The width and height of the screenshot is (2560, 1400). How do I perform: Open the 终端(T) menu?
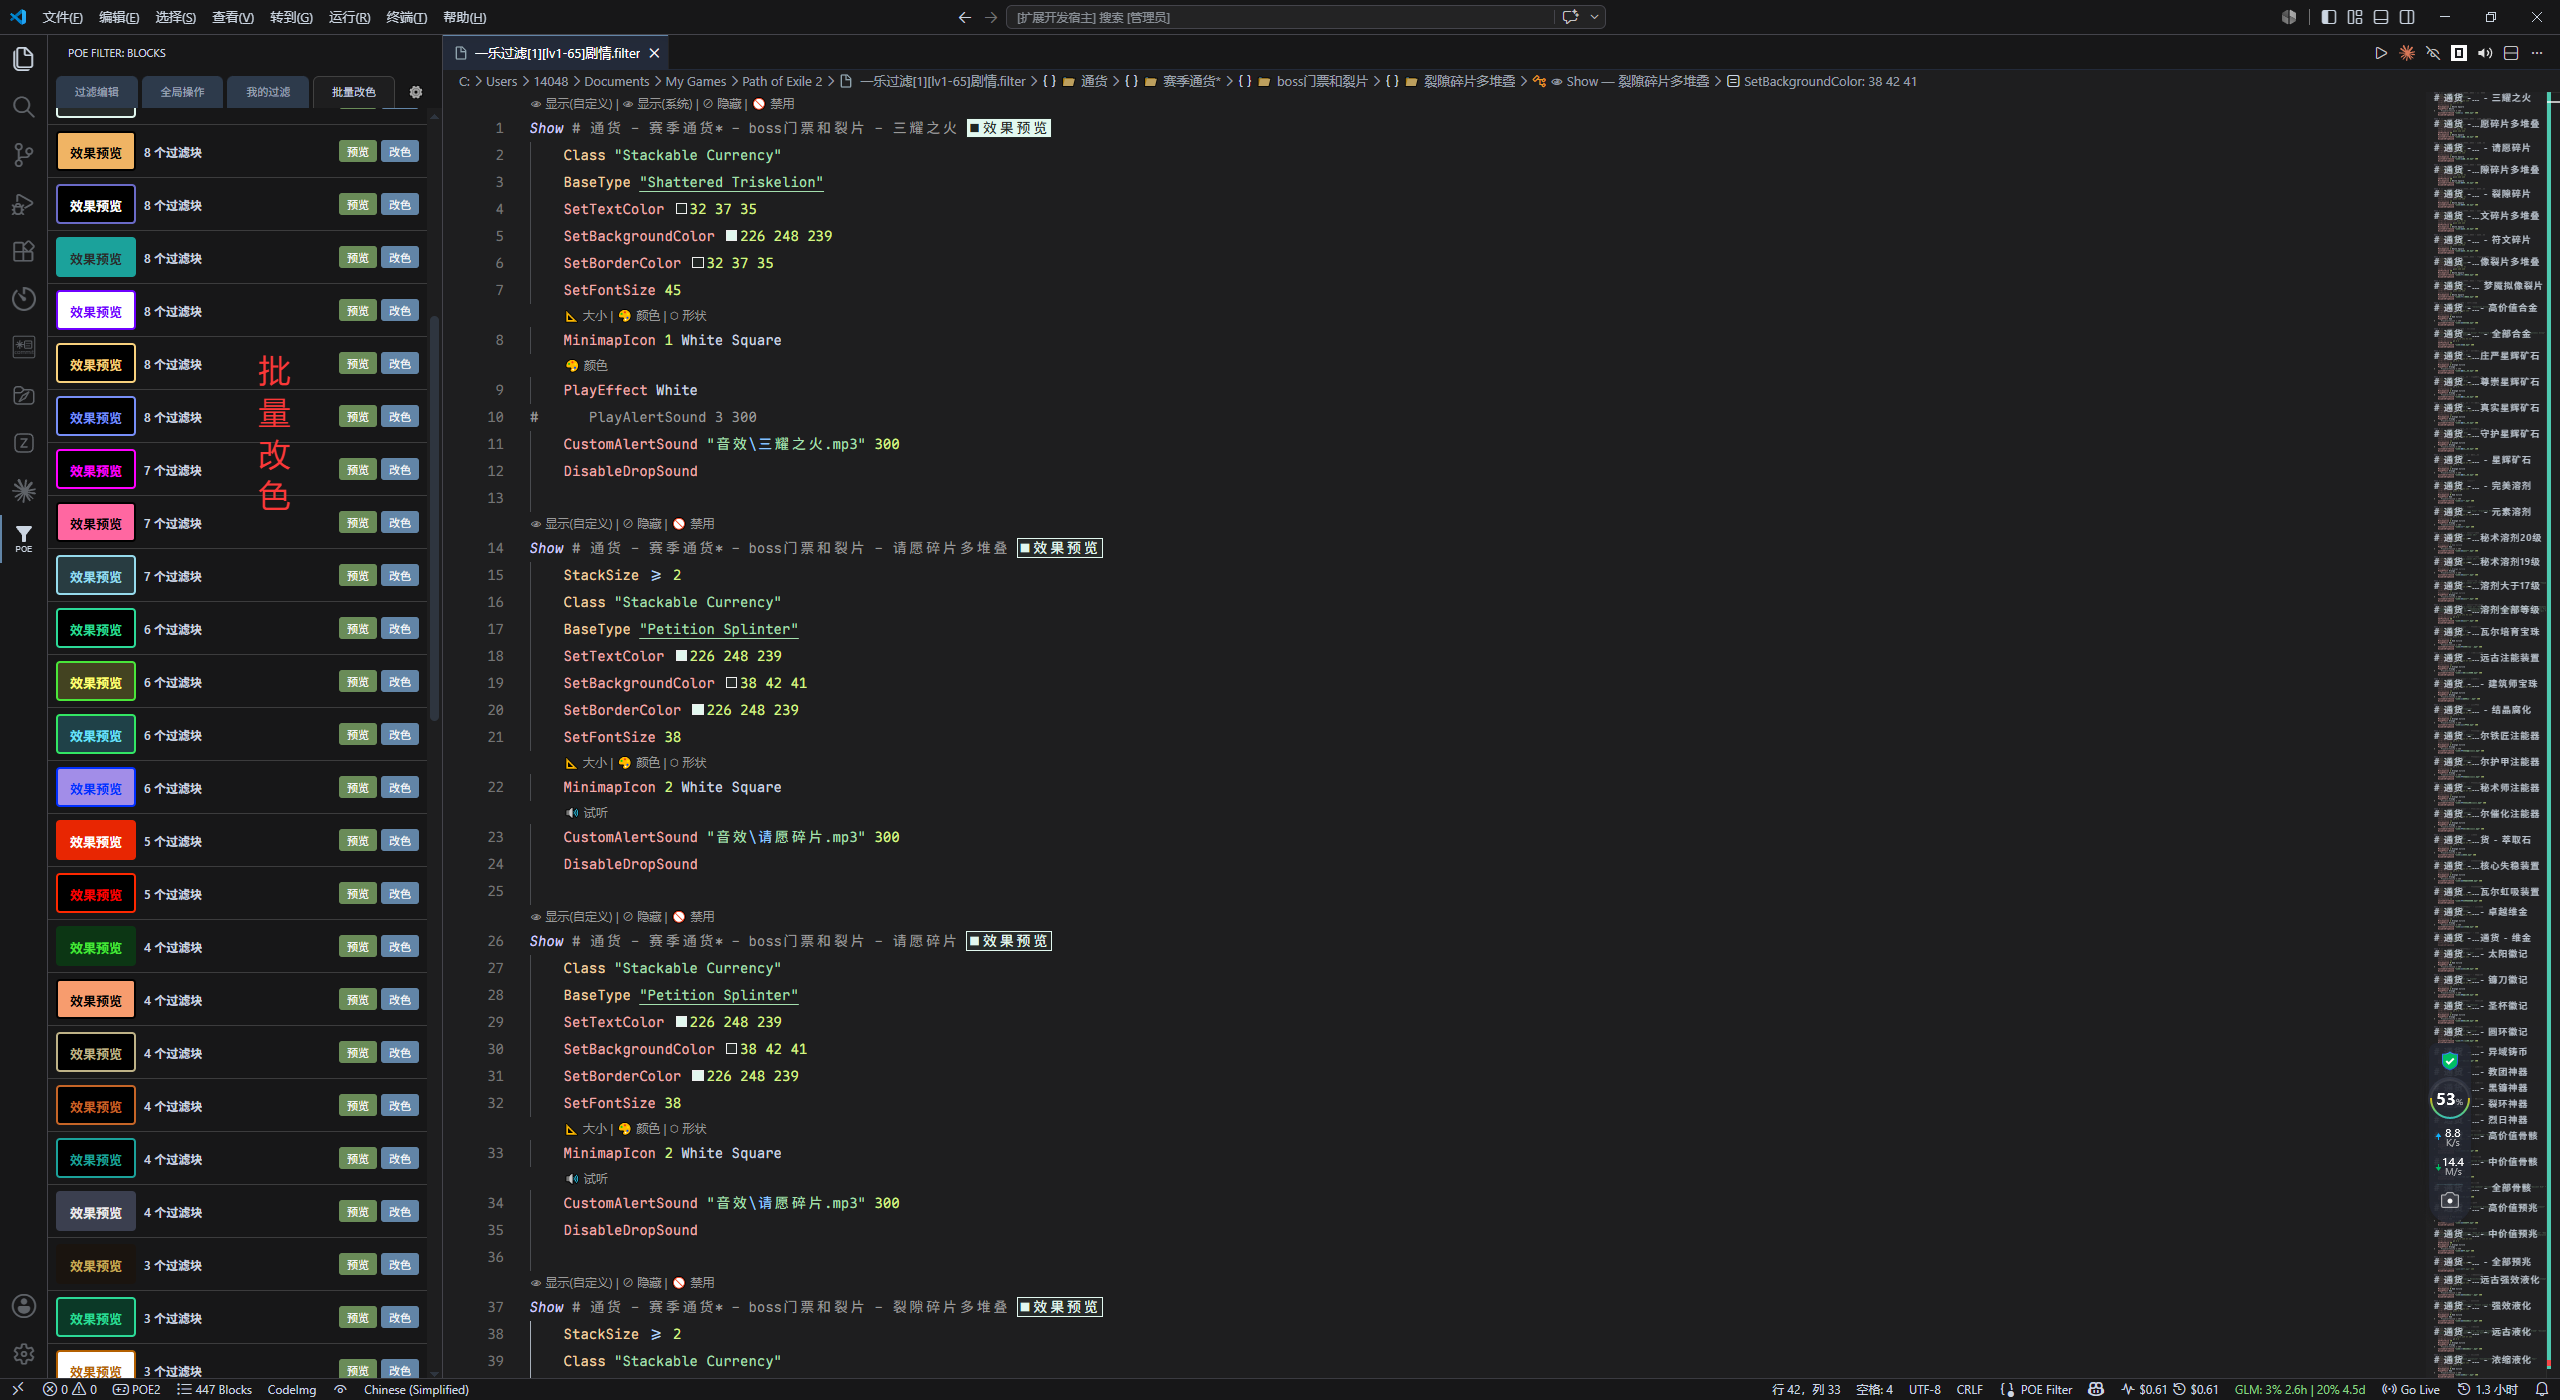pos(406,17)
